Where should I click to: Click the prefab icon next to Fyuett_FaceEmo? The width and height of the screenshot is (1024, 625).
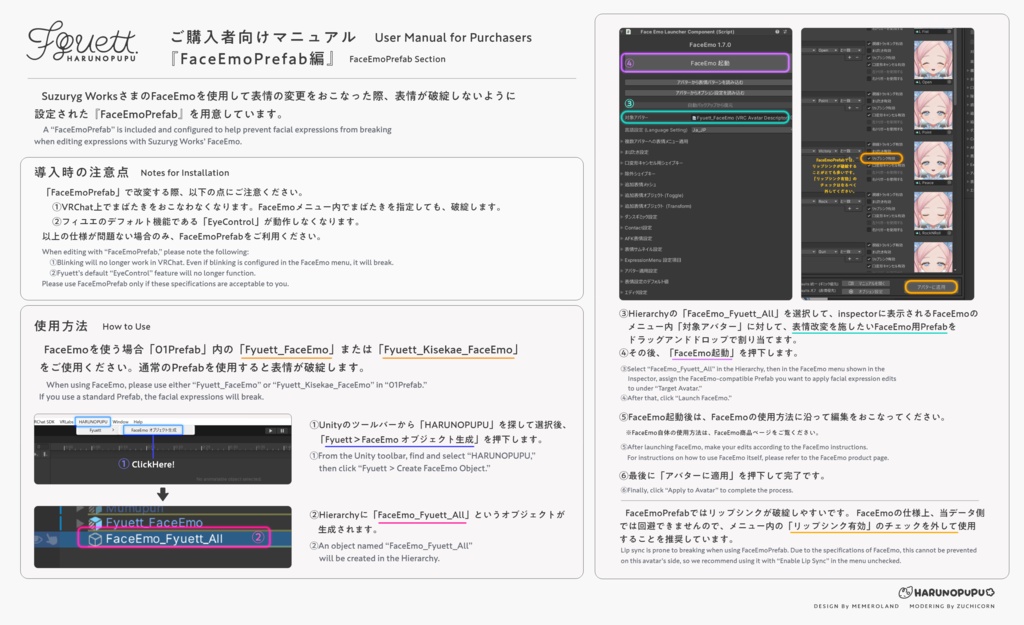pyautogui.click(x=95, y=523)
